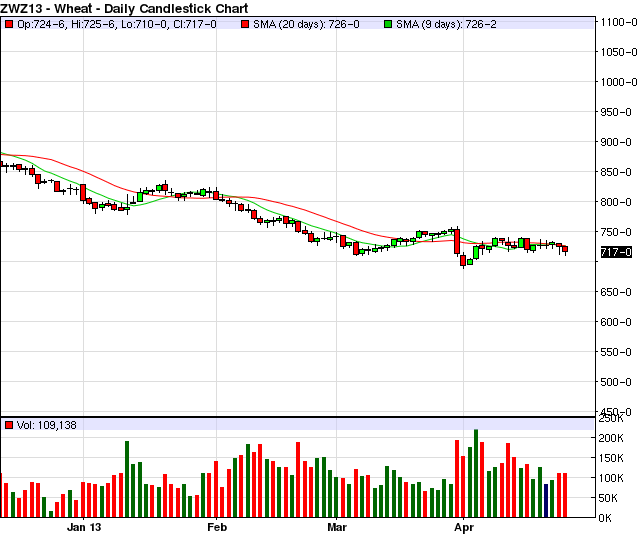Click the red volume legend square
640x536 pixels.
[9, 425]
